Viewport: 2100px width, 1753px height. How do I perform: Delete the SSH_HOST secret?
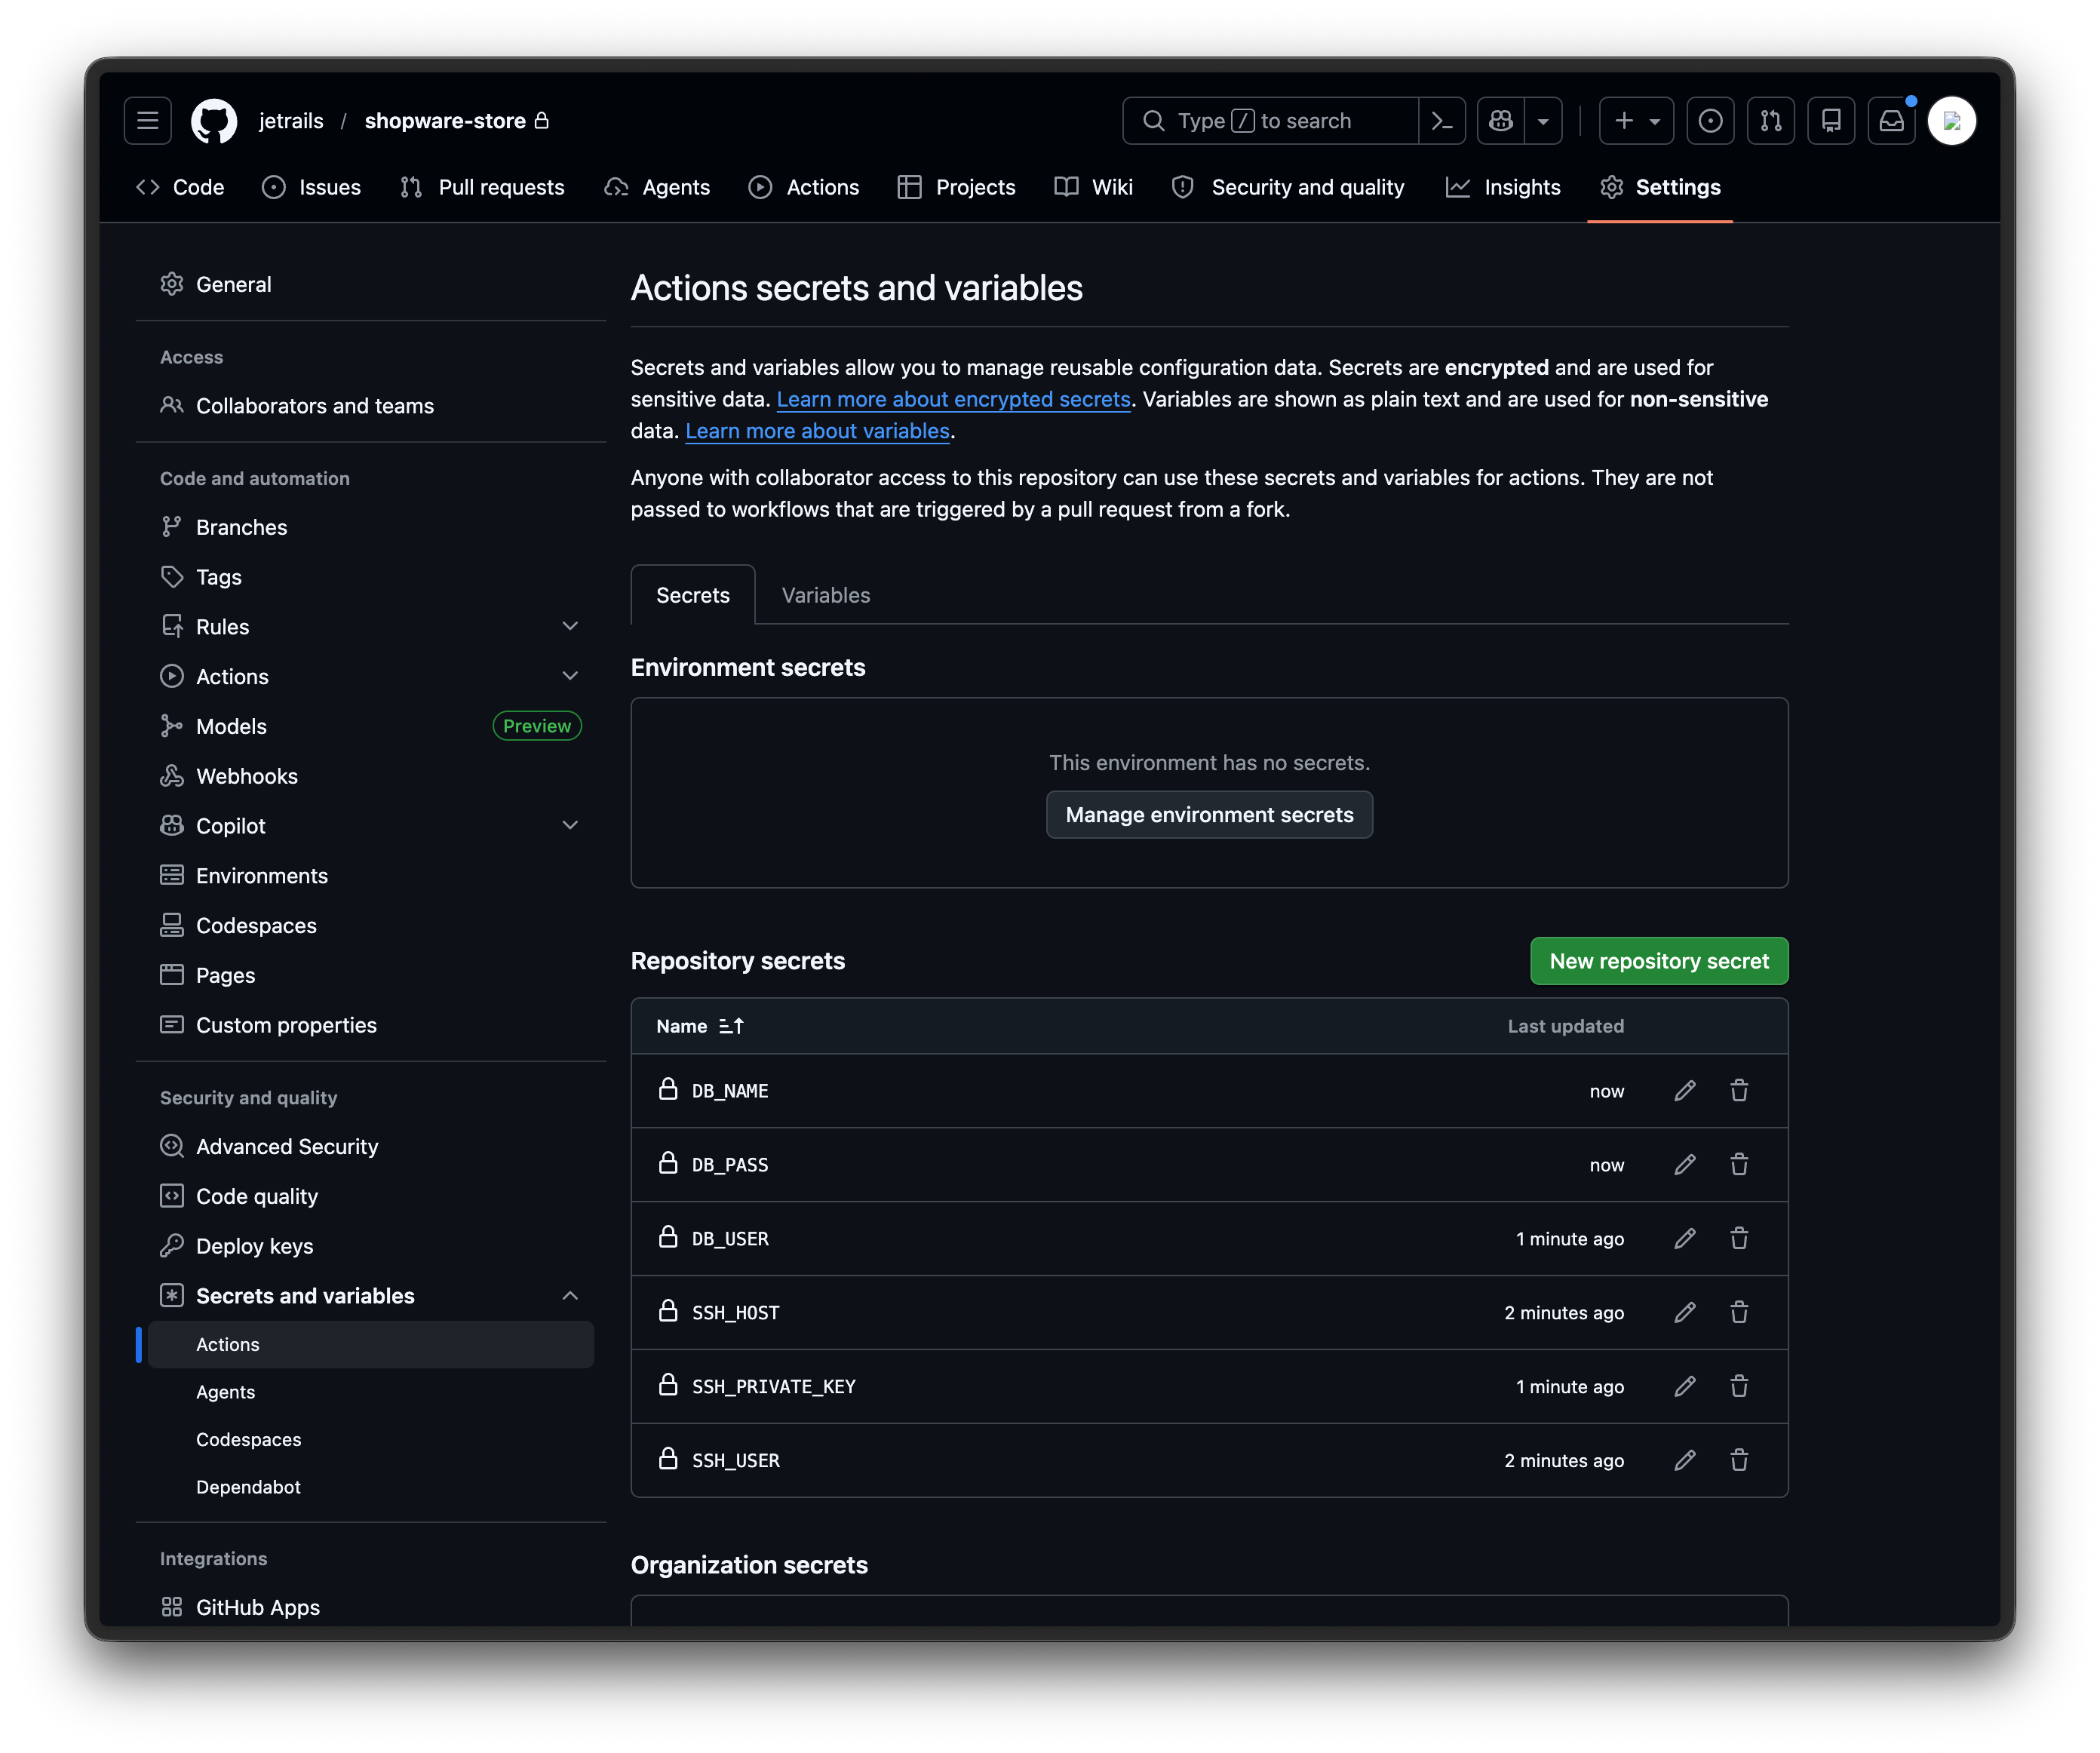1739,1313
